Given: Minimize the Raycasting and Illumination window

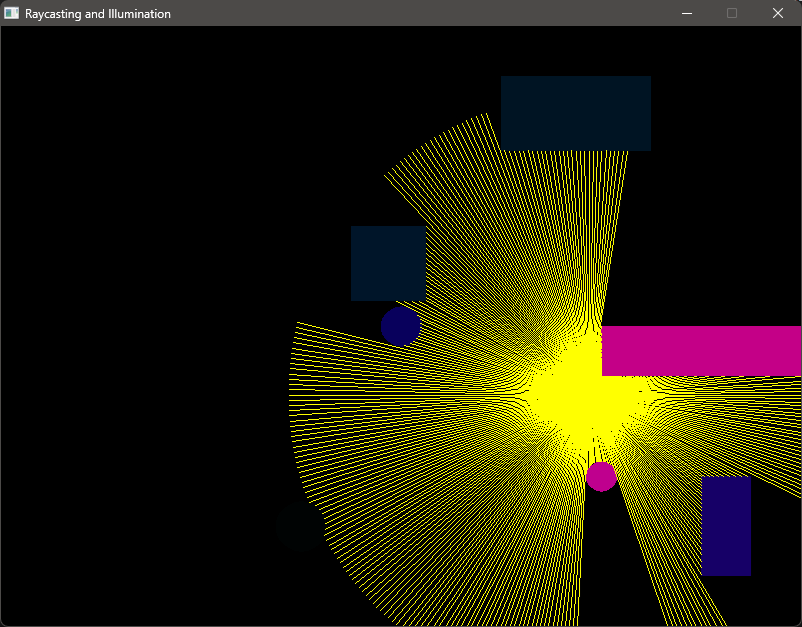Looking at the screenshot, I should pyautogui.click(x=687, y=13).
